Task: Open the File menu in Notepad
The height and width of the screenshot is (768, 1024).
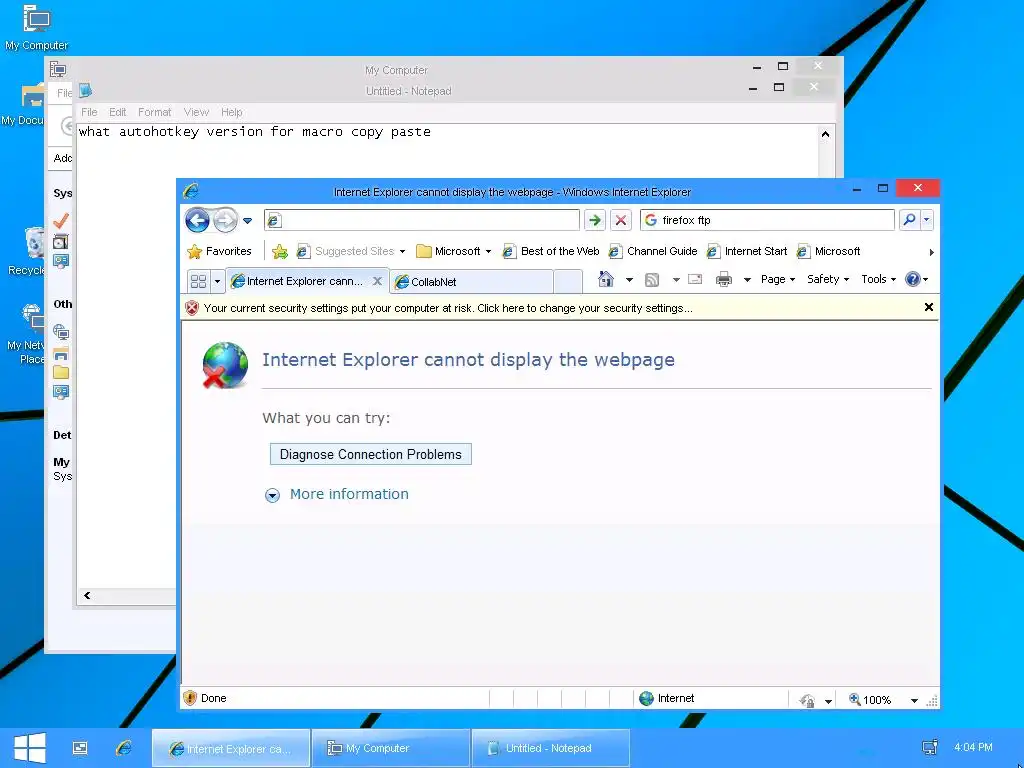Action: click(x=89, y=112)
